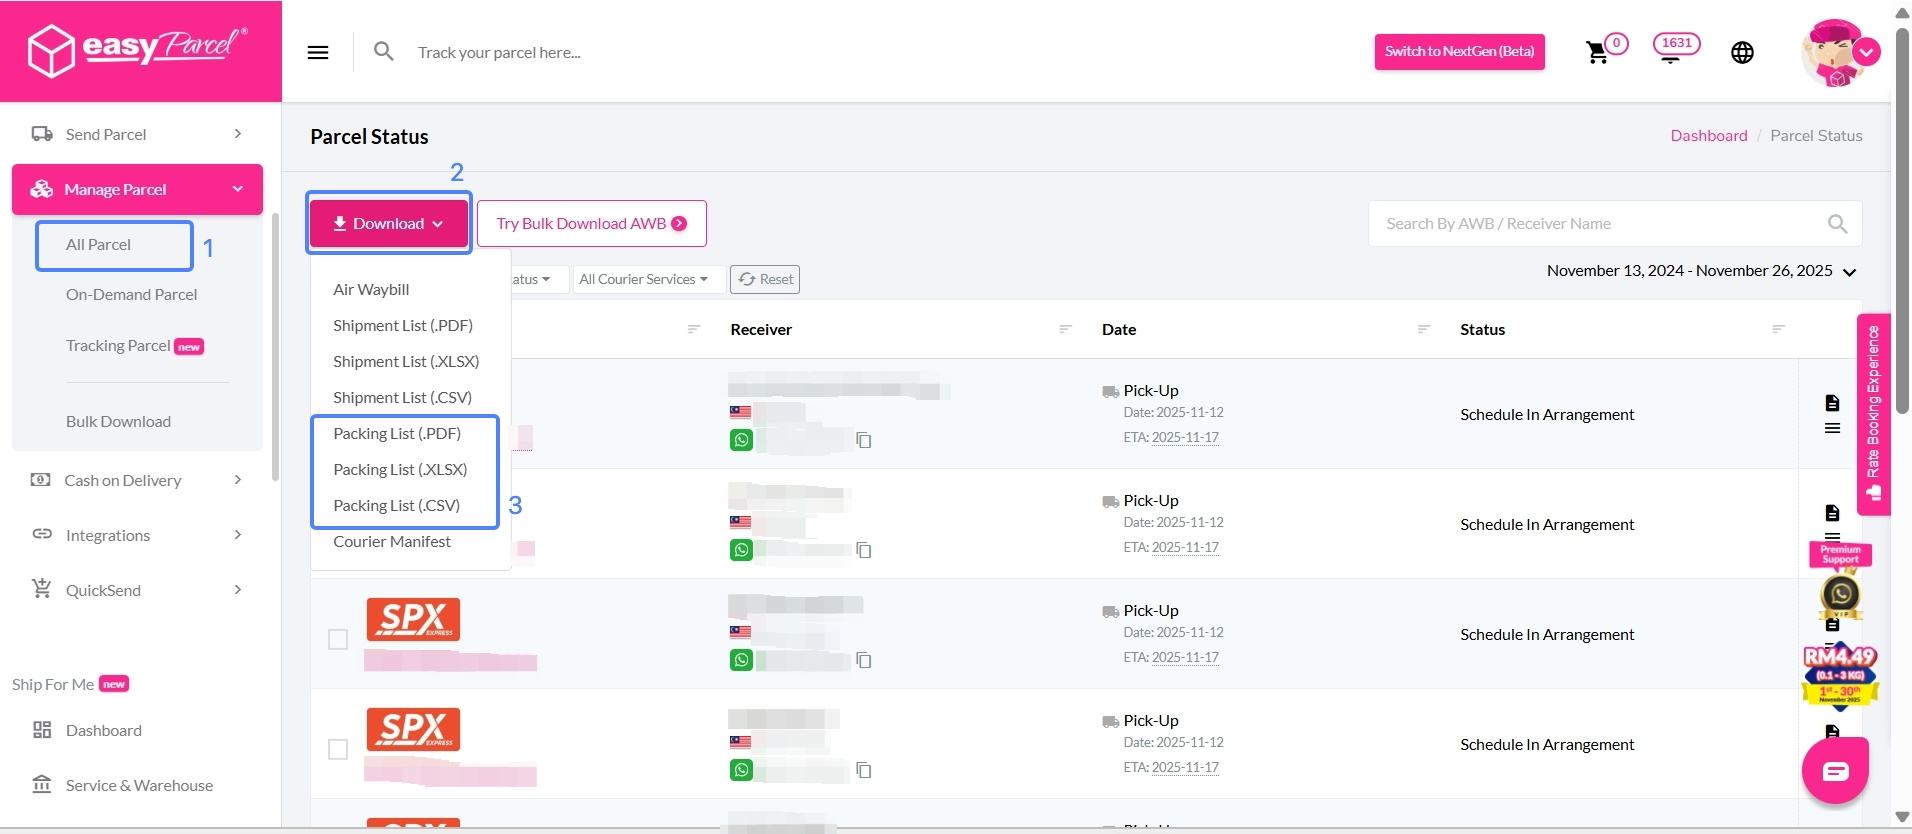Choose Courier Manifest in download menu
The height and width of the screenshot is (834, 1912).
pyautogui.click(x=392, y=541)
